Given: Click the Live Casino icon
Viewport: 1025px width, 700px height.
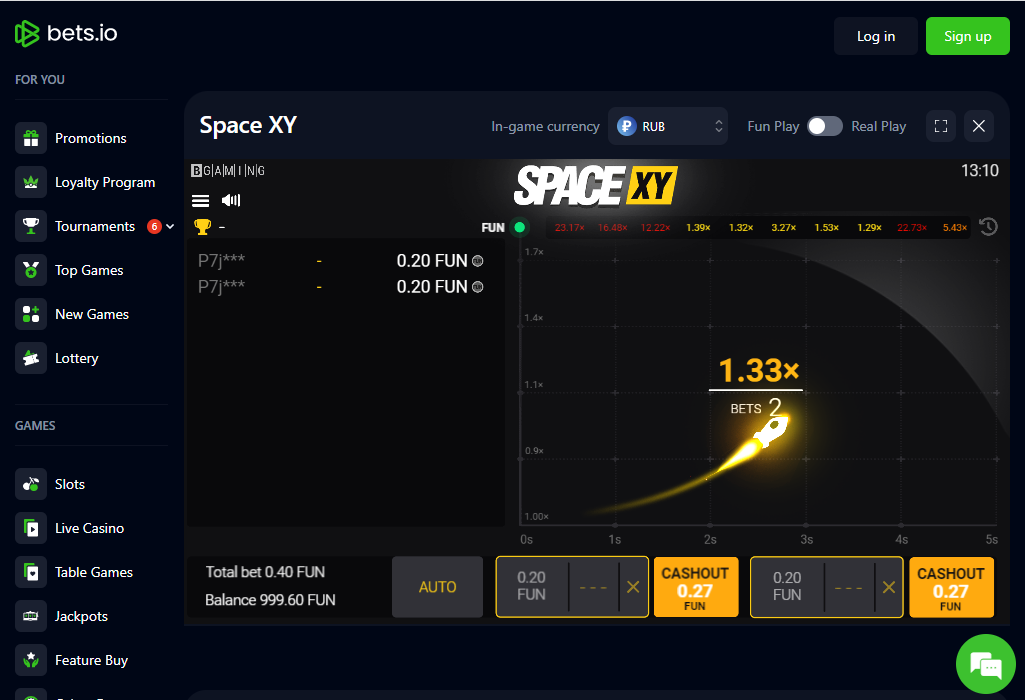Looking at the screenshot, I should 31,528.
